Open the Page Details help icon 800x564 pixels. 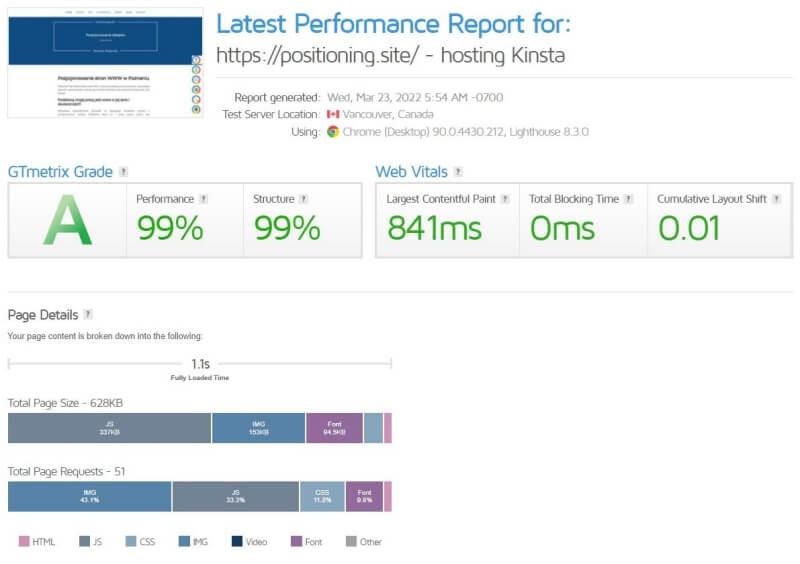pyautogui.click(x=88, y=315)
